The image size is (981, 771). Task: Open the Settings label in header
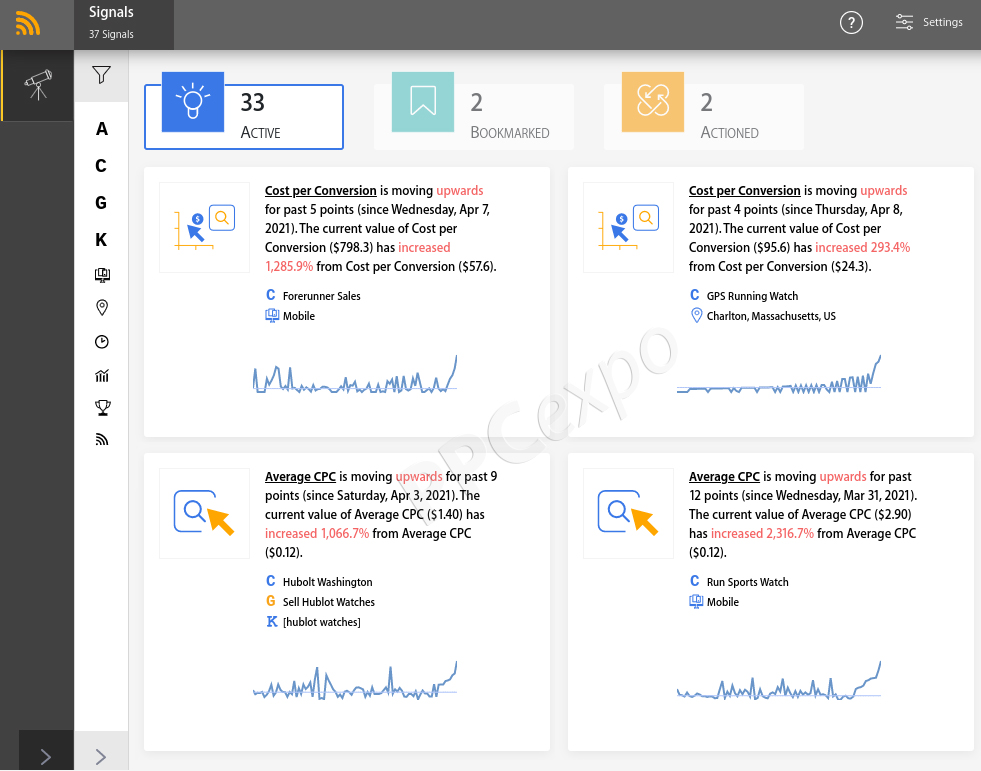[942, 22]
